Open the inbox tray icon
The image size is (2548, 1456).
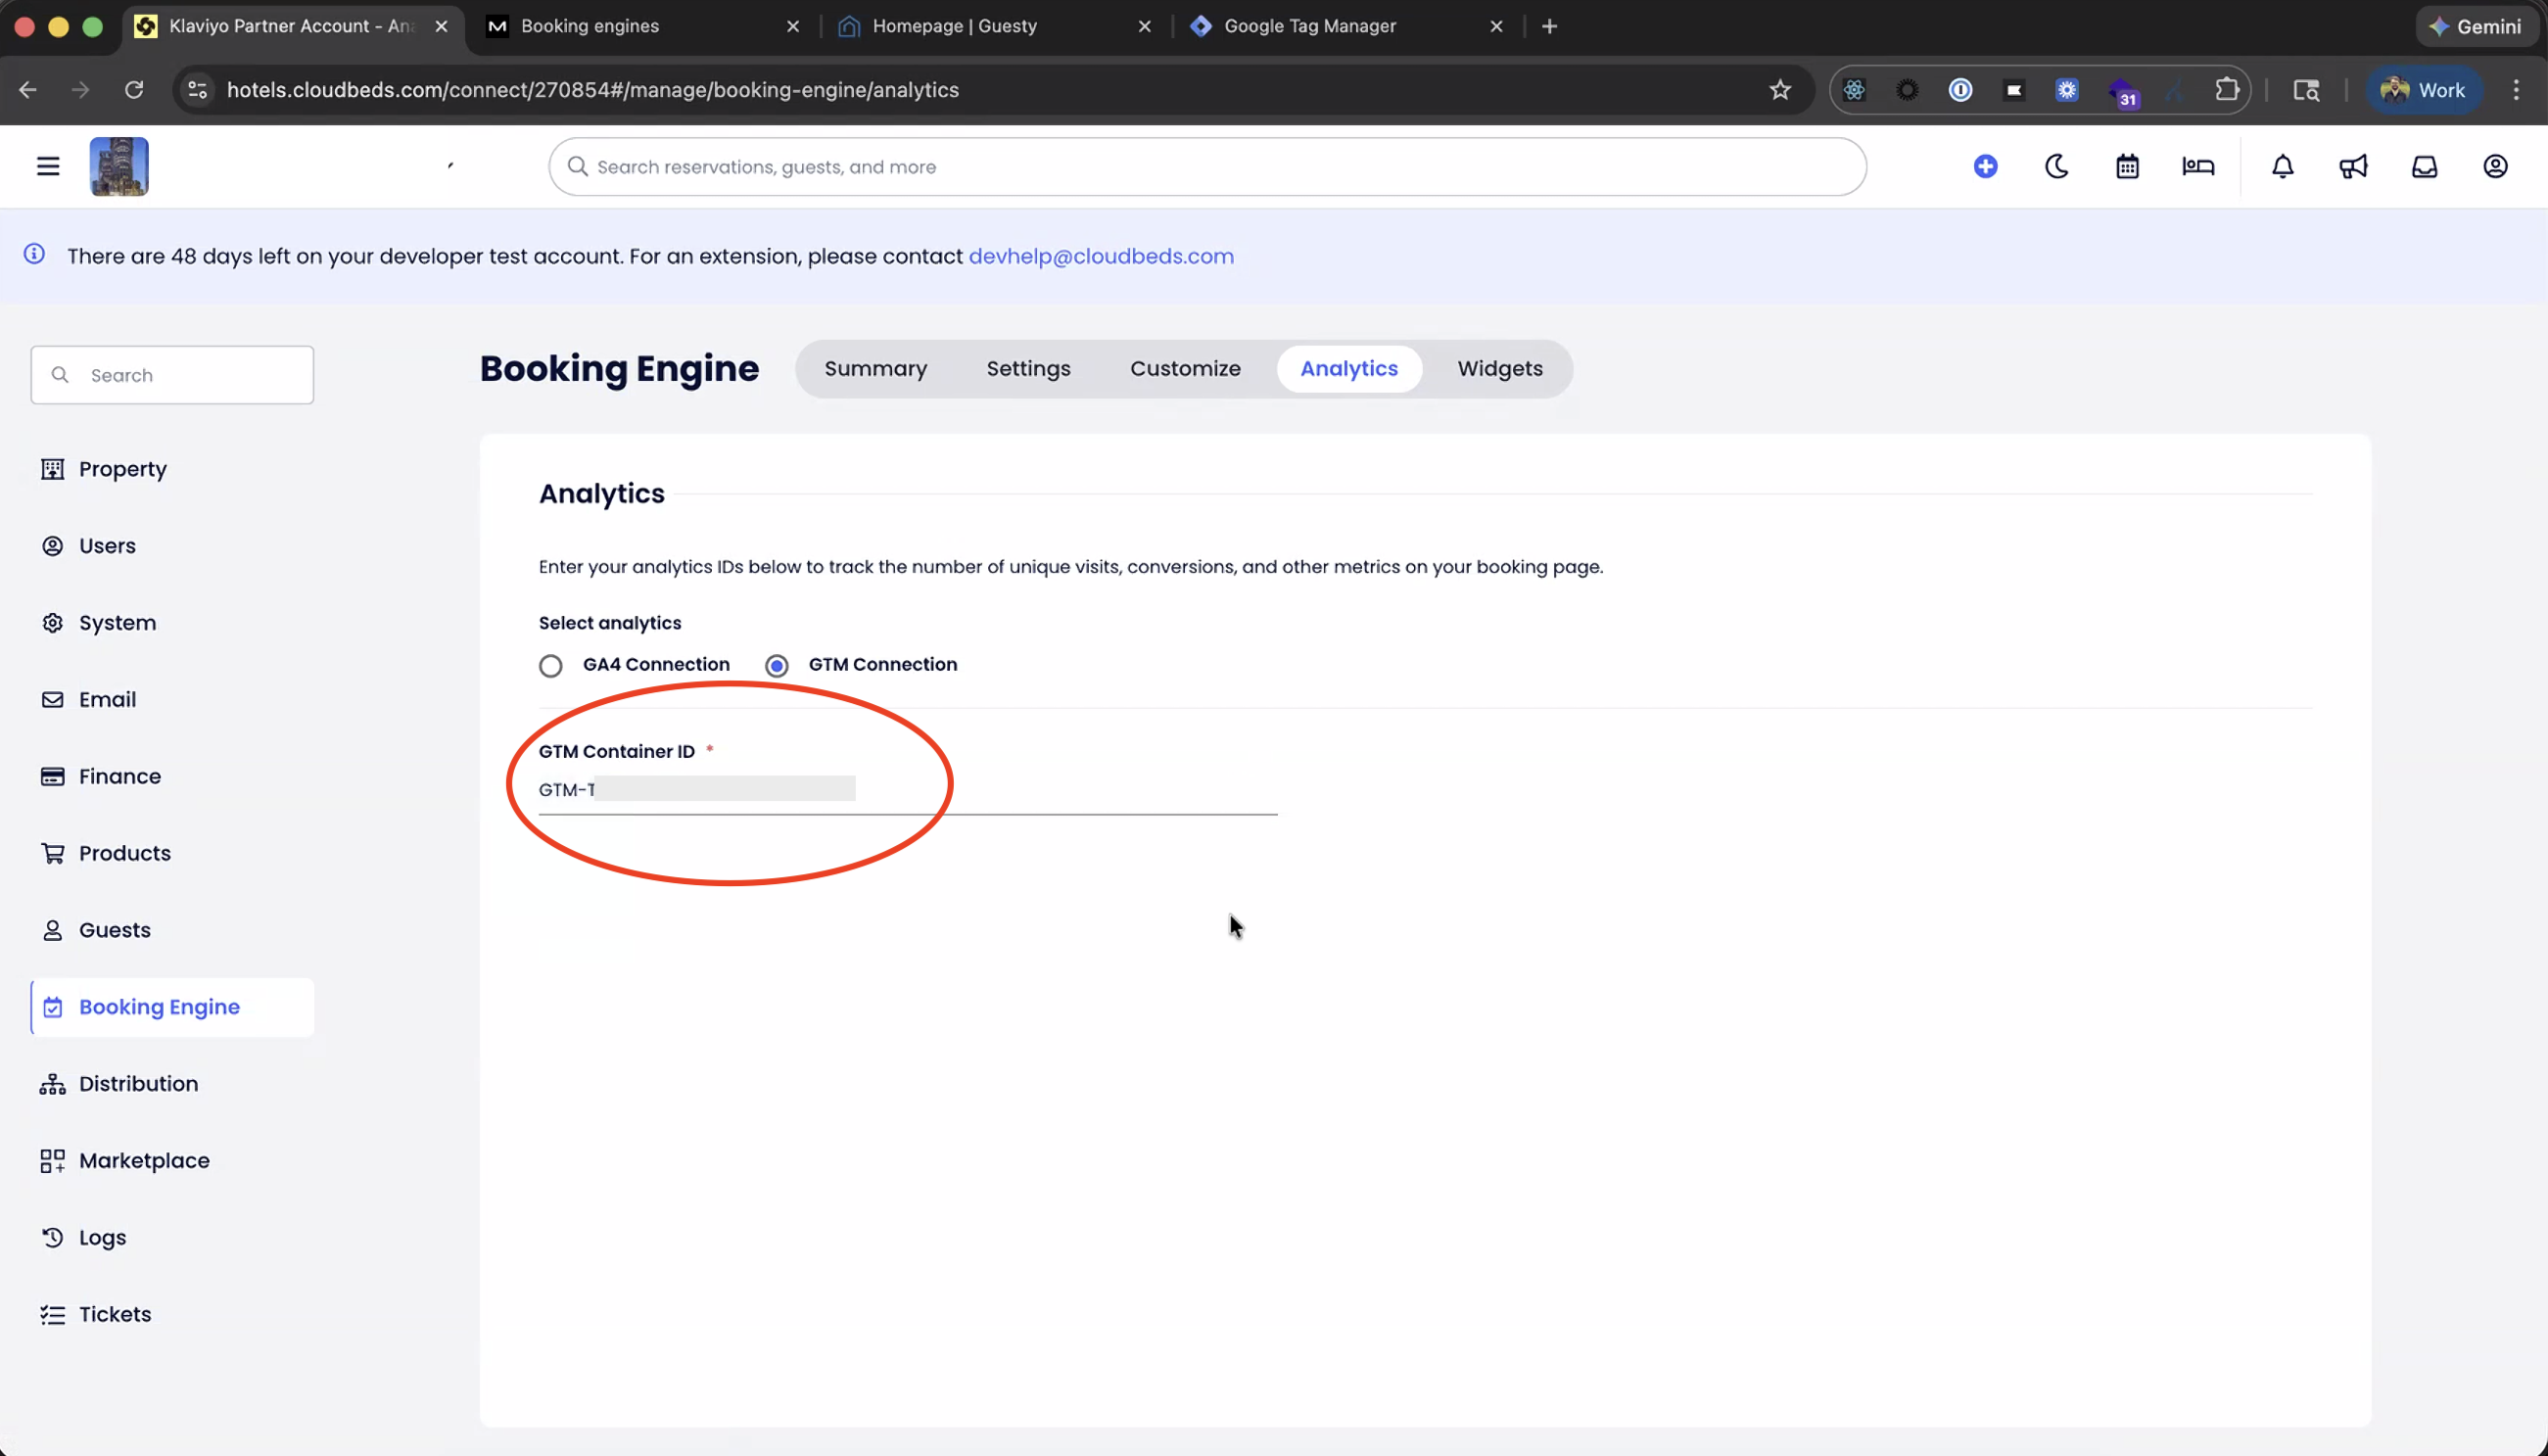coord(2424,166)
